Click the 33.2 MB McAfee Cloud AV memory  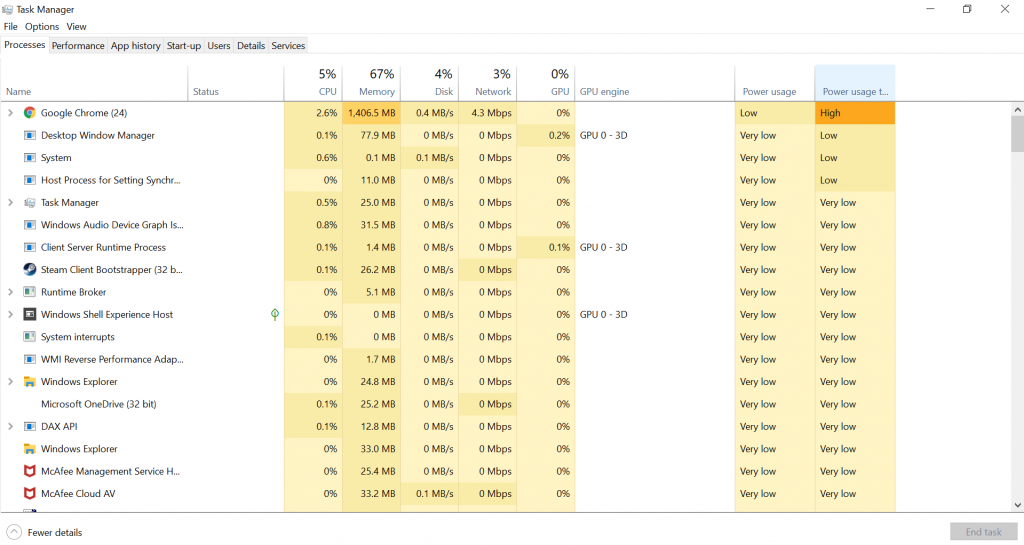(371, 493)
